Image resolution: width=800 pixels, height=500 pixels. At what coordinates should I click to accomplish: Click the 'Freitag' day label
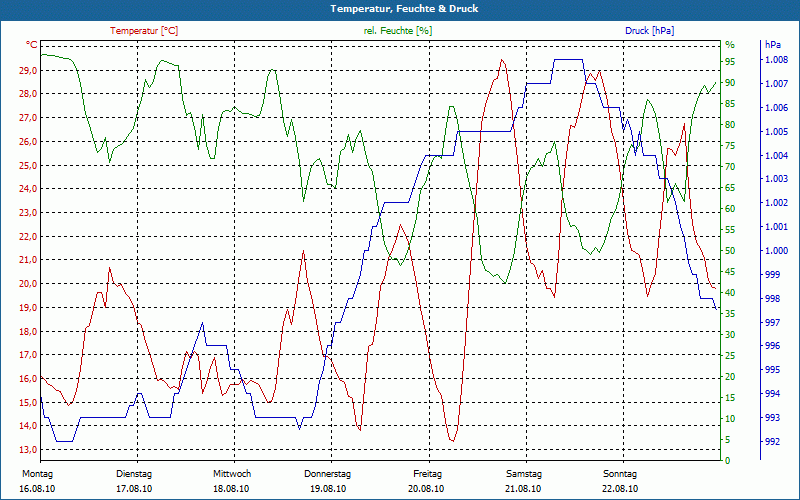point(428,474)
